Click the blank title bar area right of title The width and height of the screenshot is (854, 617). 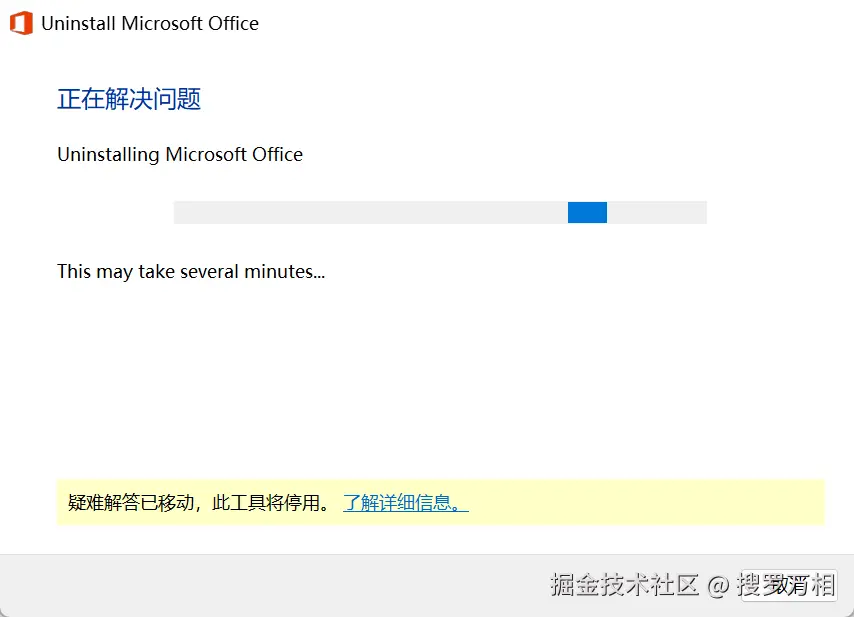click(550, 23)
